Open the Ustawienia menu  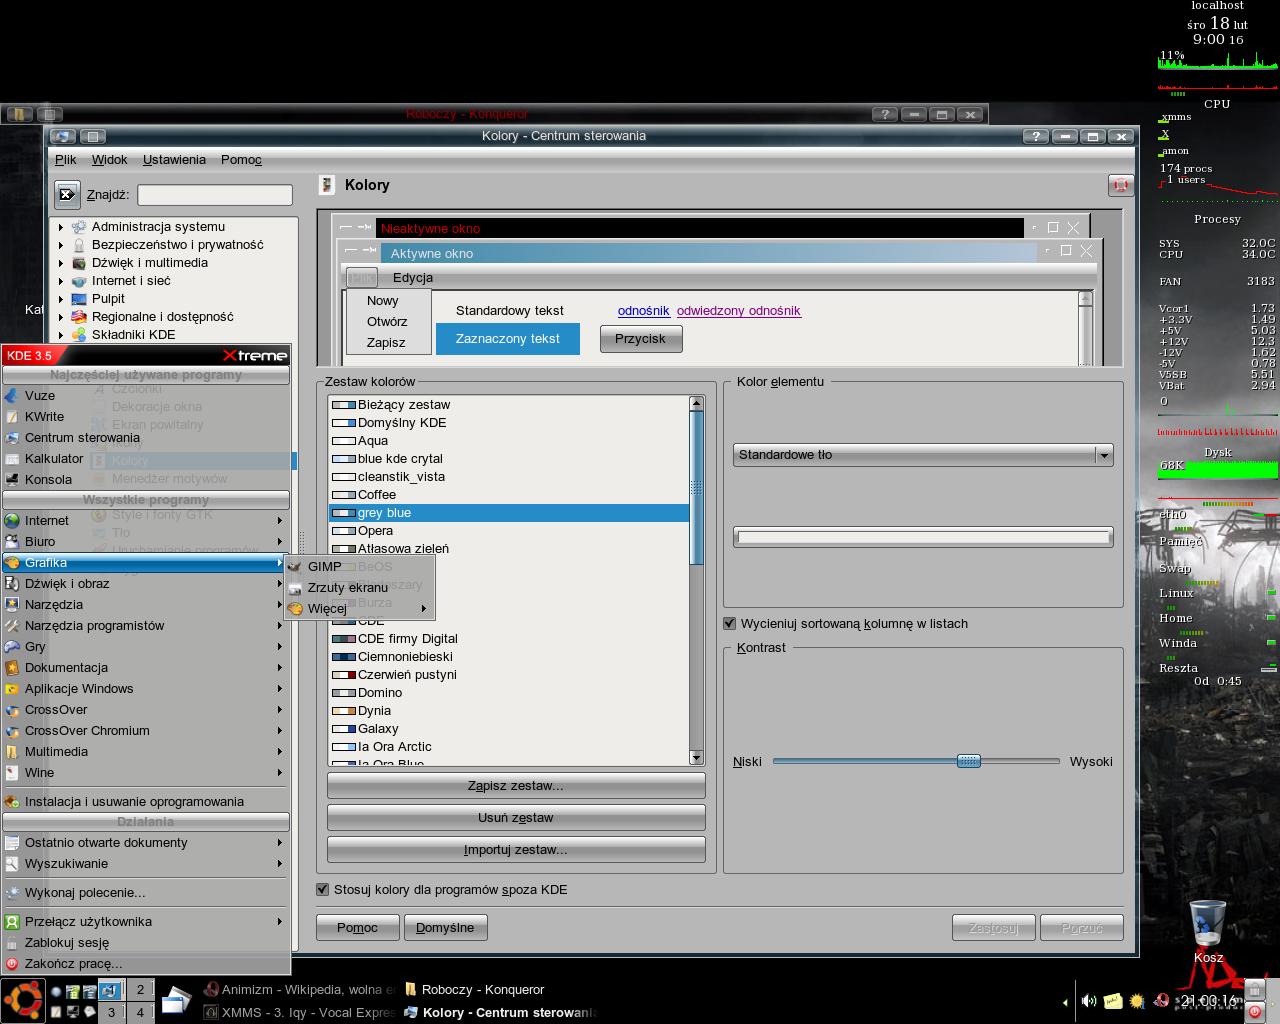tap(174, 159)
